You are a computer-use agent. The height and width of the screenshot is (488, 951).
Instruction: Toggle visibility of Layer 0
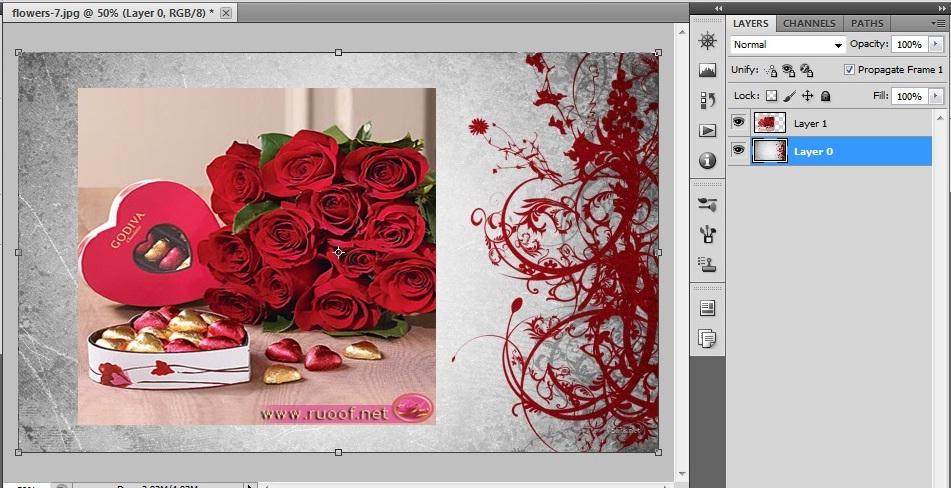coord(738,151)
